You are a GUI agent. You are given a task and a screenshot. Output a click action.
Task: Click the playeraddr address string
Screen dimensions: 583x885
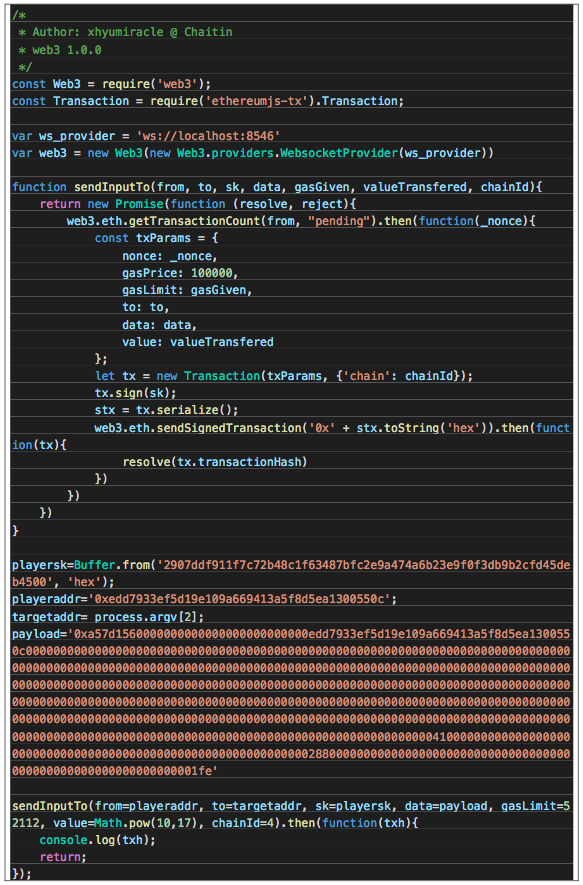[x=240, y=599]
